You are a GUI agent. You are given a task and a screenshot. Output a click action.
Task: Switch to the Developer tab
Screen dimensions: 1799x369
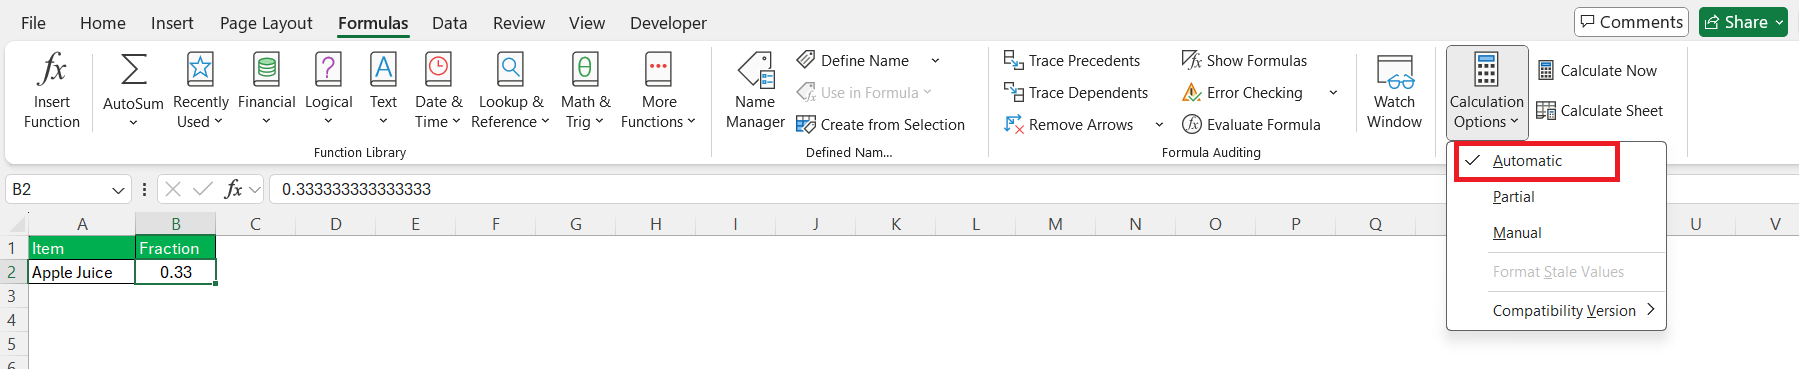point(668,23)
